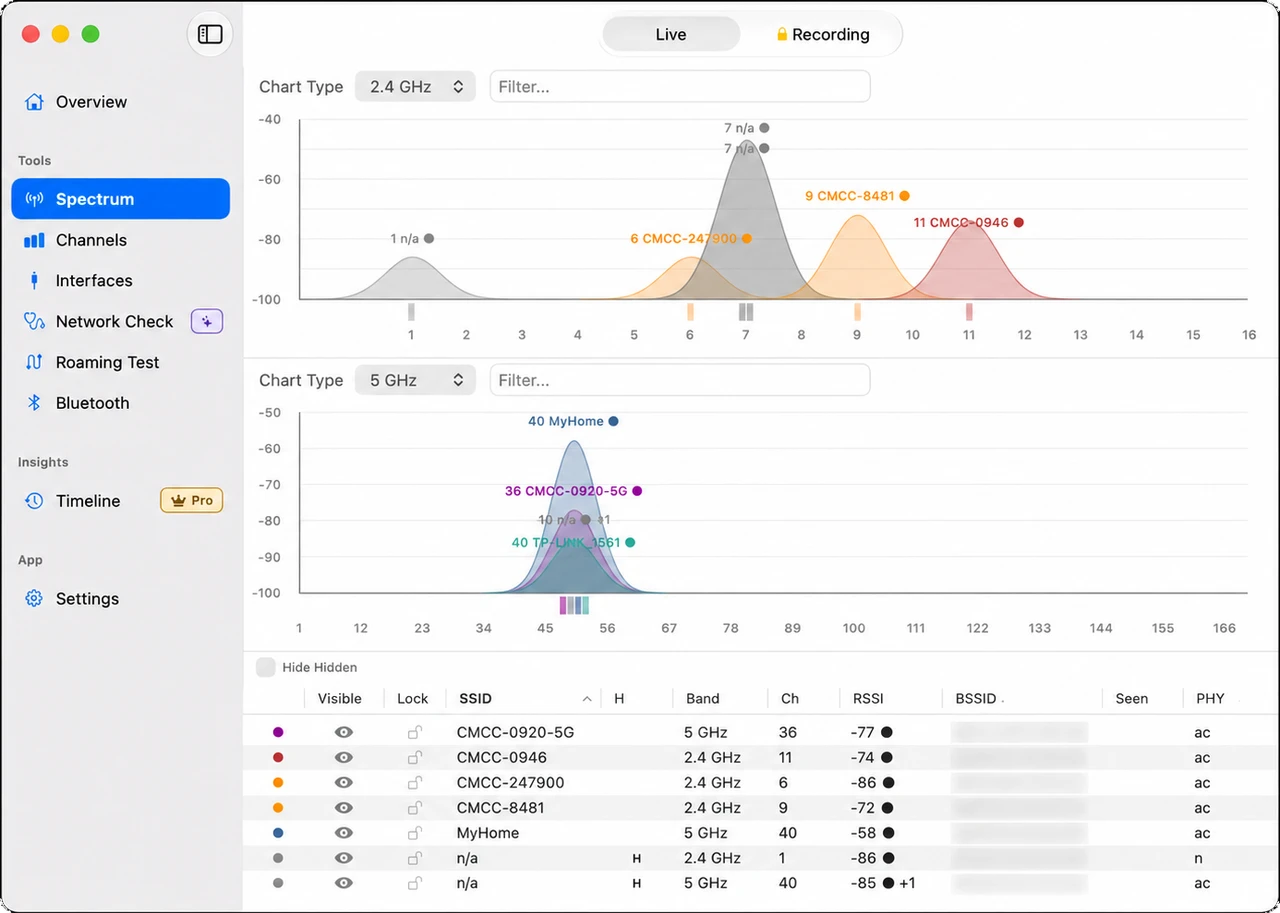Image resolution: width=1280 pixels, height=913 pixels.
Task: Sort table by Ch column header
Action: (790, 699)
